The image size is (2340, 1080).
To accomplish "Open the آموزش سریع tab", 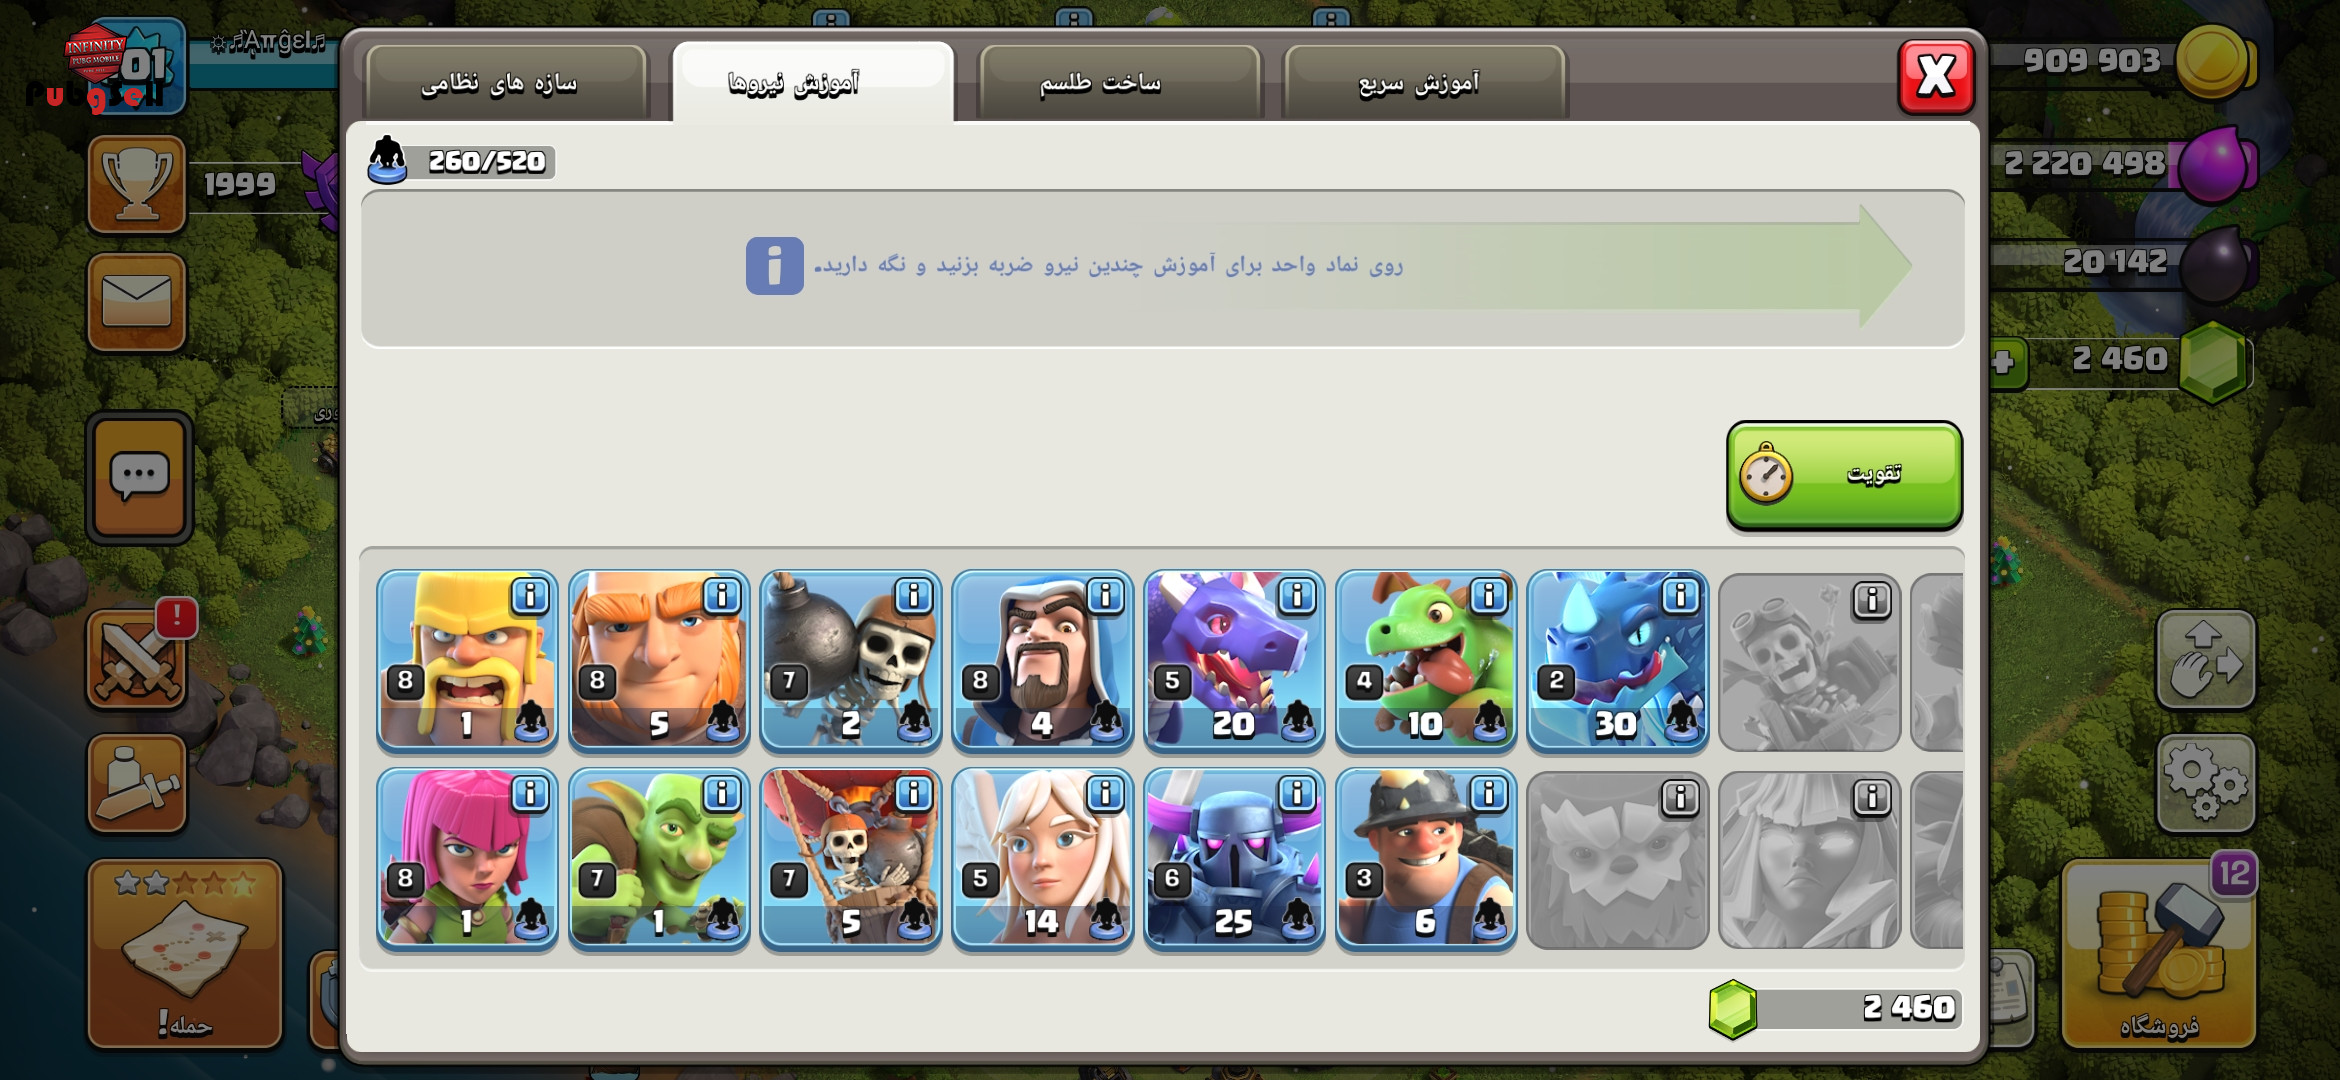I will (1424, 83).
